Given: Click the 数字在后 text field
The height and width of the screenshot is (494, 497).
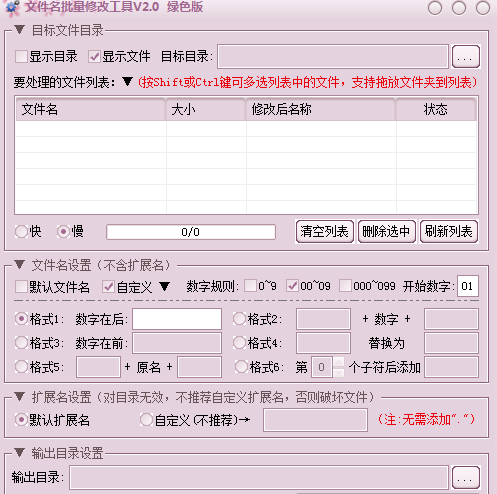Looking at the screenshot, I should [x=177, y=319].
